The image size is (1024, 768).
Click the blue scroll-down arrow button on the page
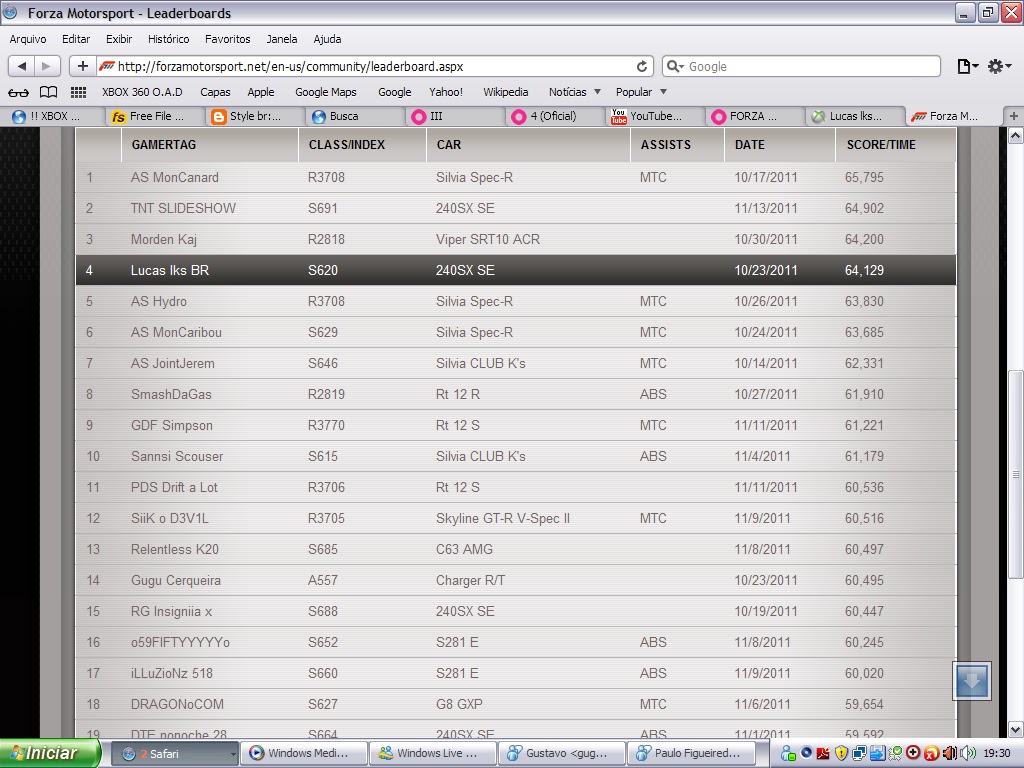971,680
